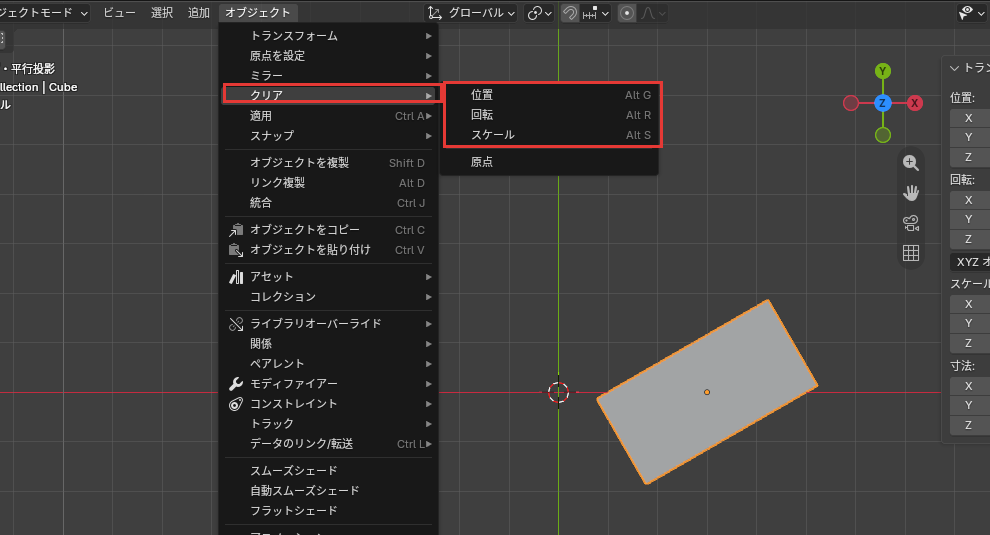Select the pan view hand icon
990x535 pixels.
(x=910, y=193)
